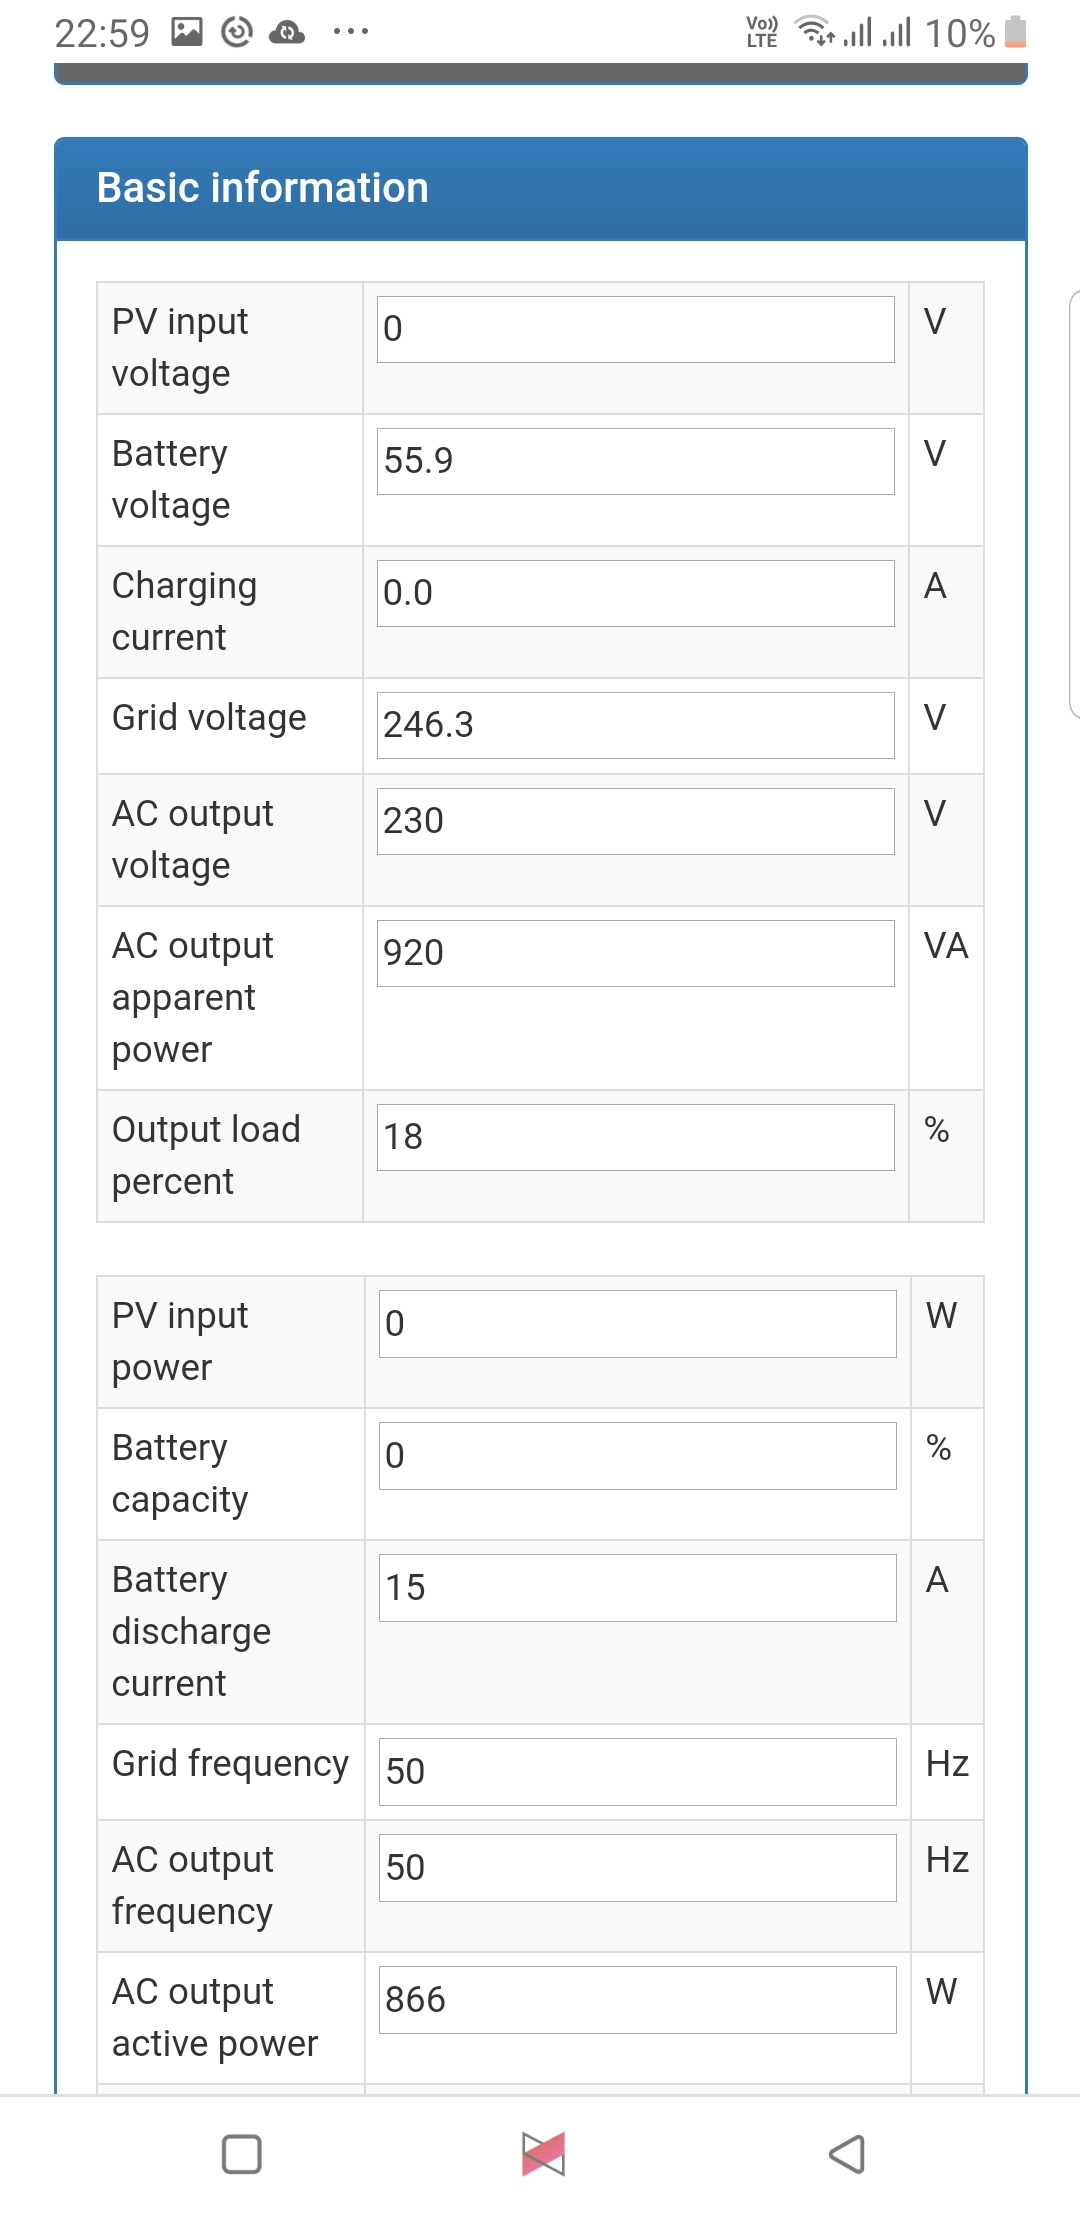Image resolution: width=1080 pixels, height=2220 pixels.
Task: Click the Battery discharge current field
Action: pos(637,1588)
